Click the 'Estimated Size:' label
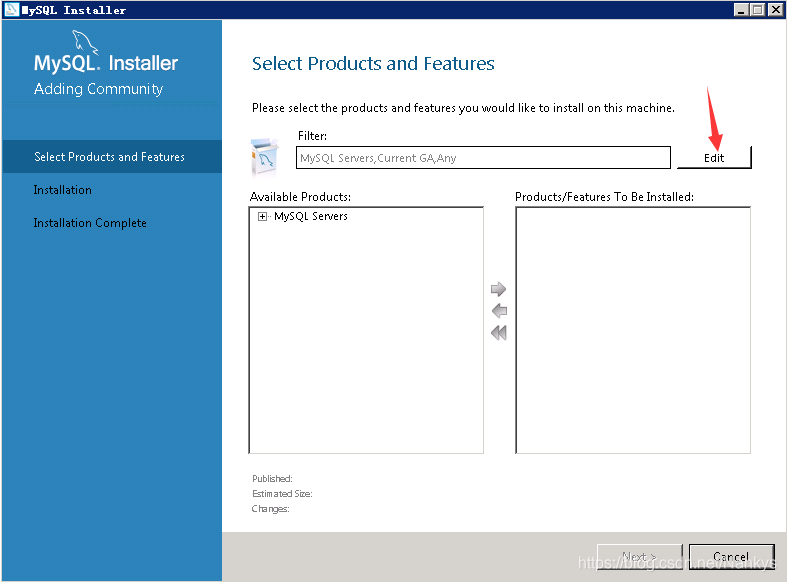 282,494
